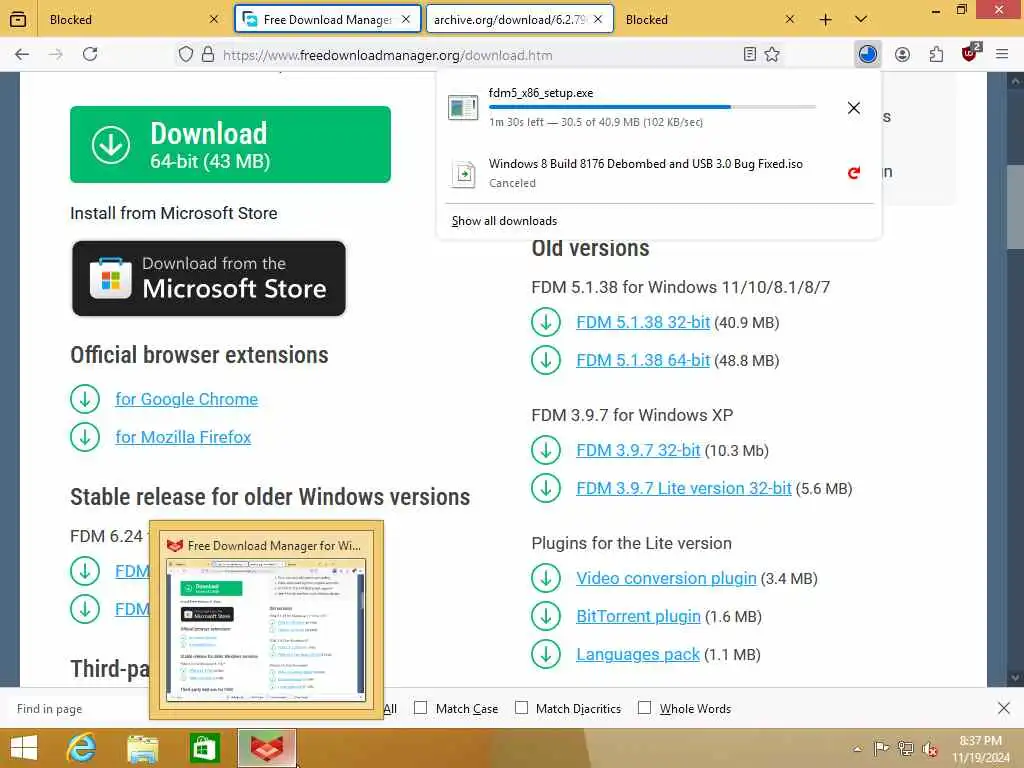Click download arrow icon beside FDM 3.9.7 32-bit
Screen dimensions: 1024x768
pyautogui.click(x=546, y=450)
